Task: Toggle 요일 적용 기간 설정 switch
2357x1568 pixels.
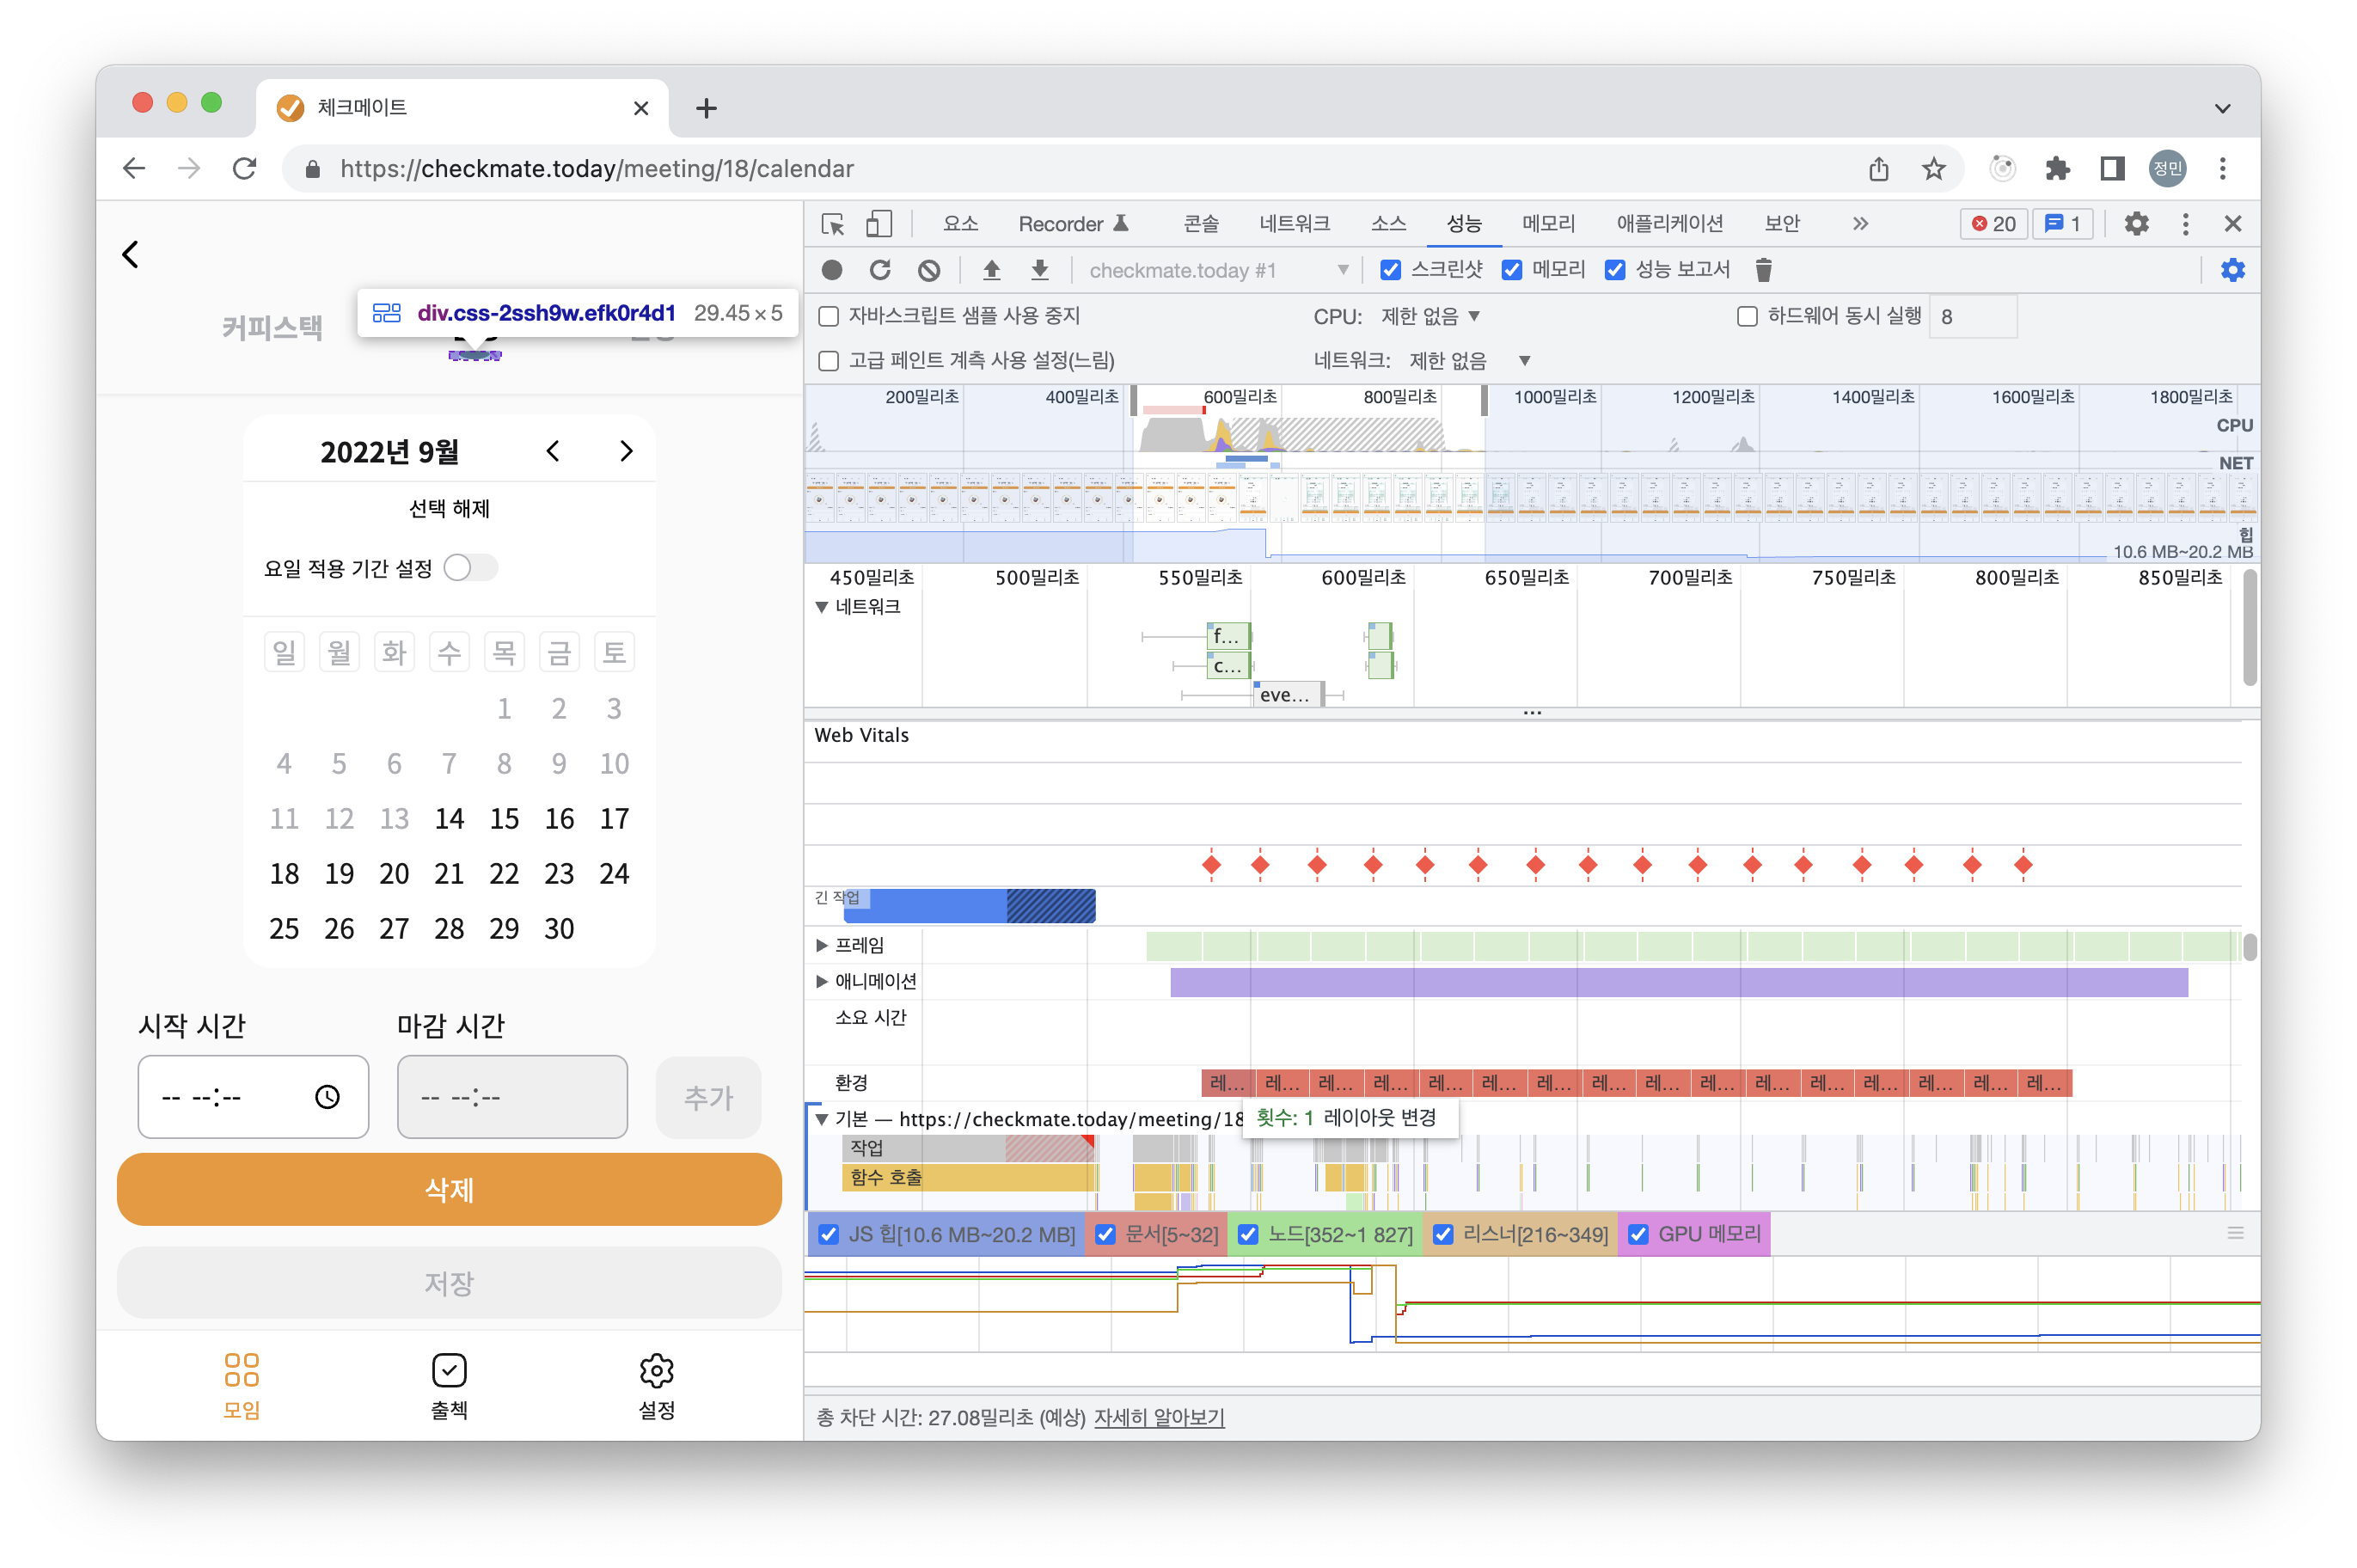Action: (470, 568)
